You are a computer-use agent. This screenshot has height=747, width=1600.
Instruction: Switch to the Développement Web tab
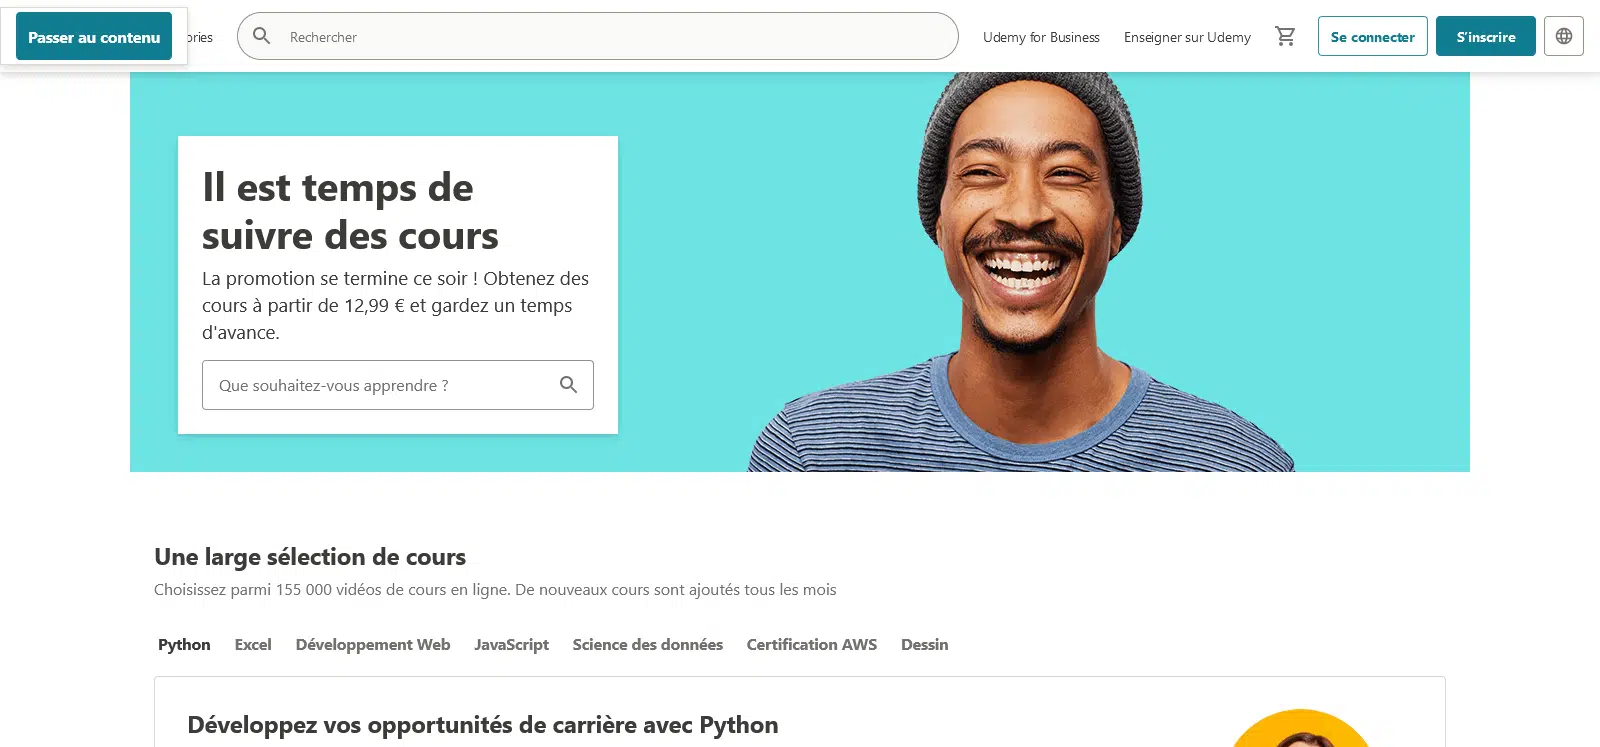click(x=373, y=645)
